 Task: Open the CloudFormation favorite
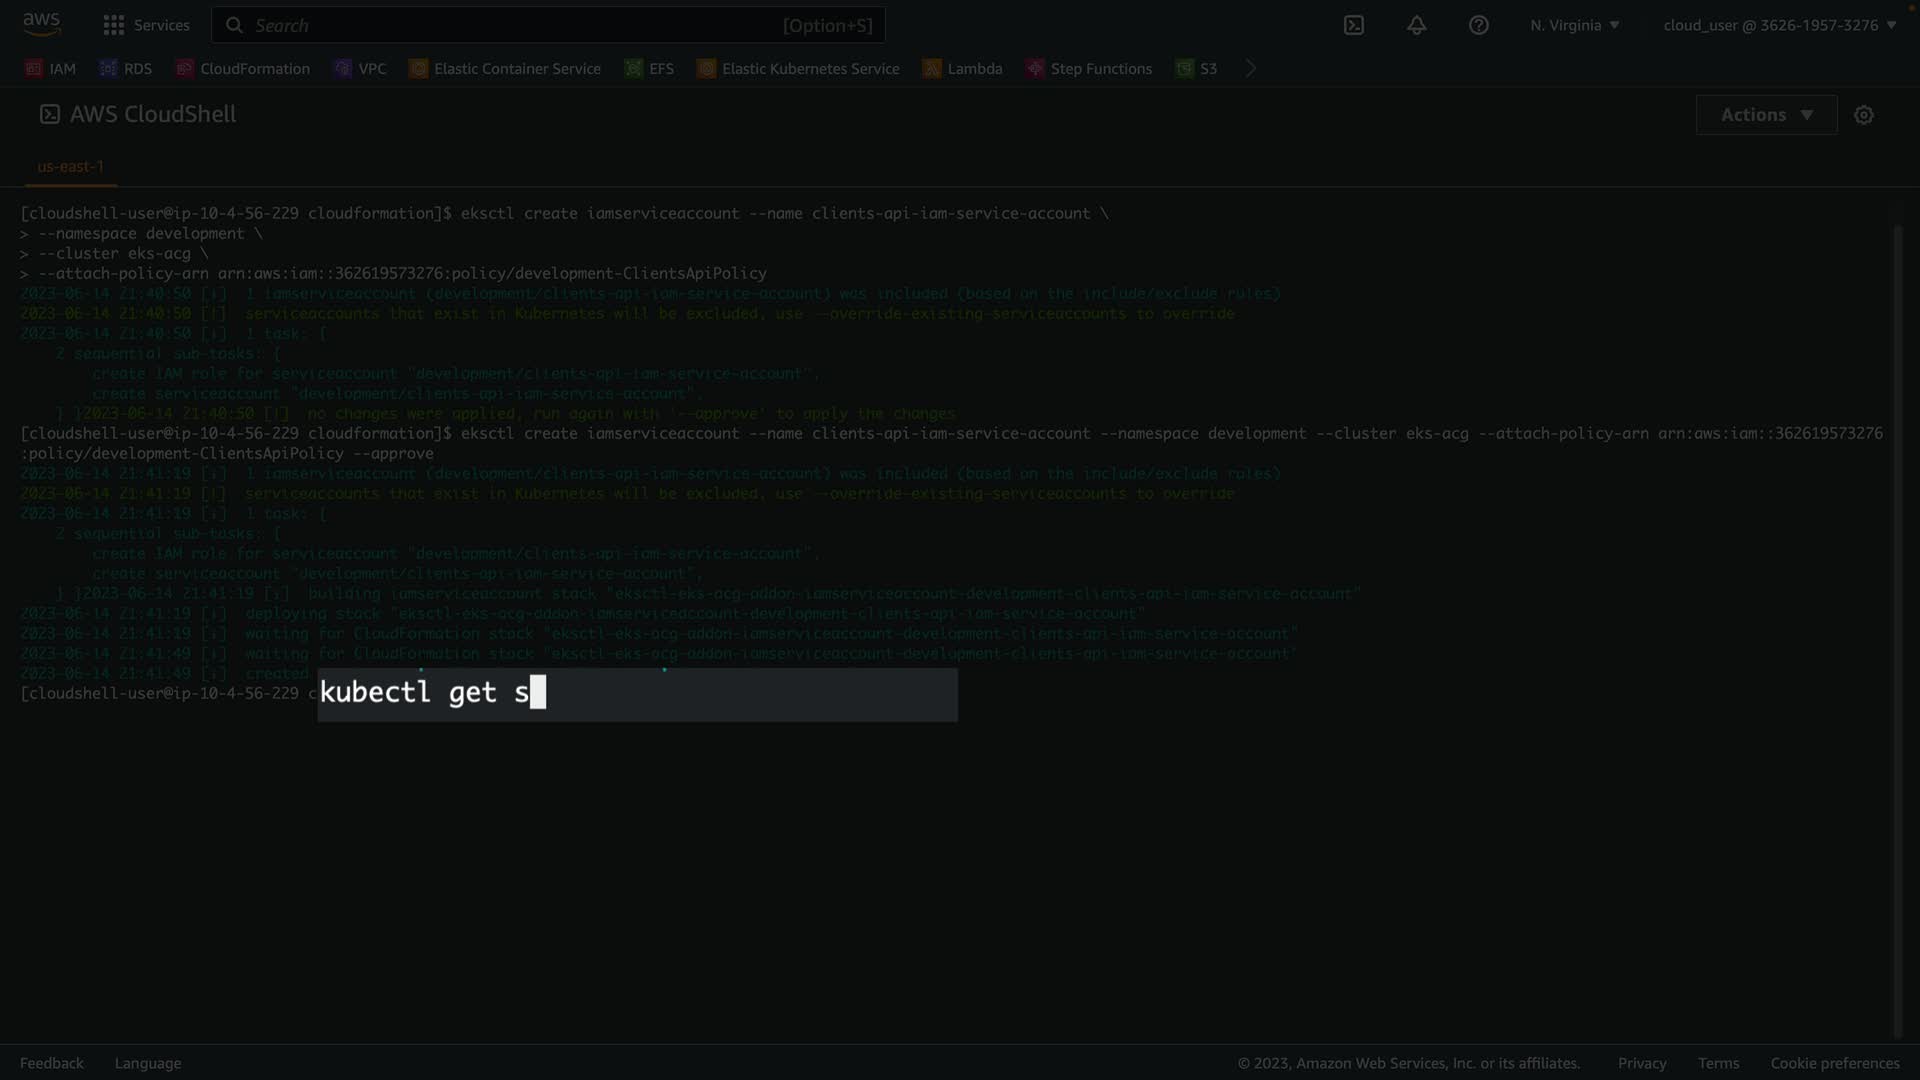[243, 68]
